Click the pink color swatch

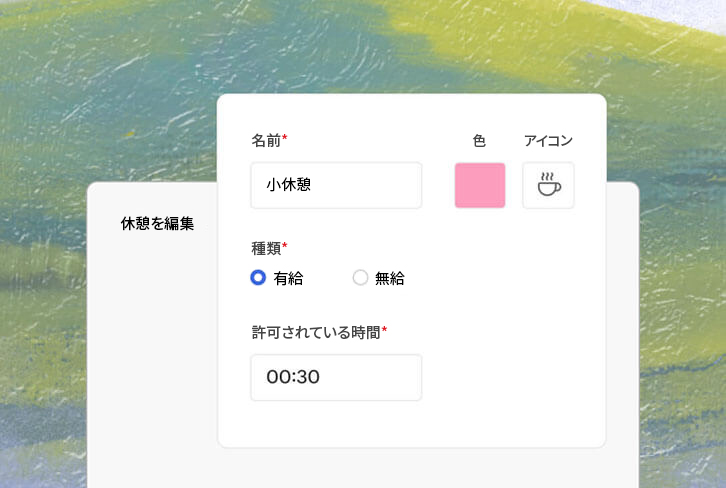point(480,186)
